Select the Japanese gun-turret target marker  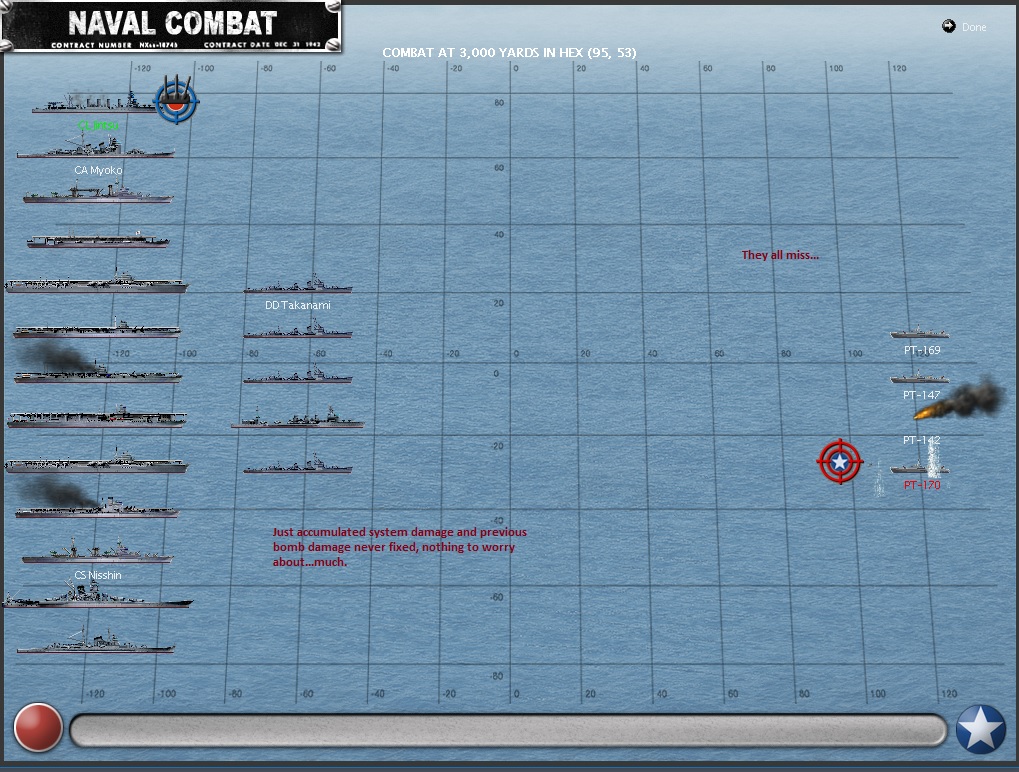176,99
